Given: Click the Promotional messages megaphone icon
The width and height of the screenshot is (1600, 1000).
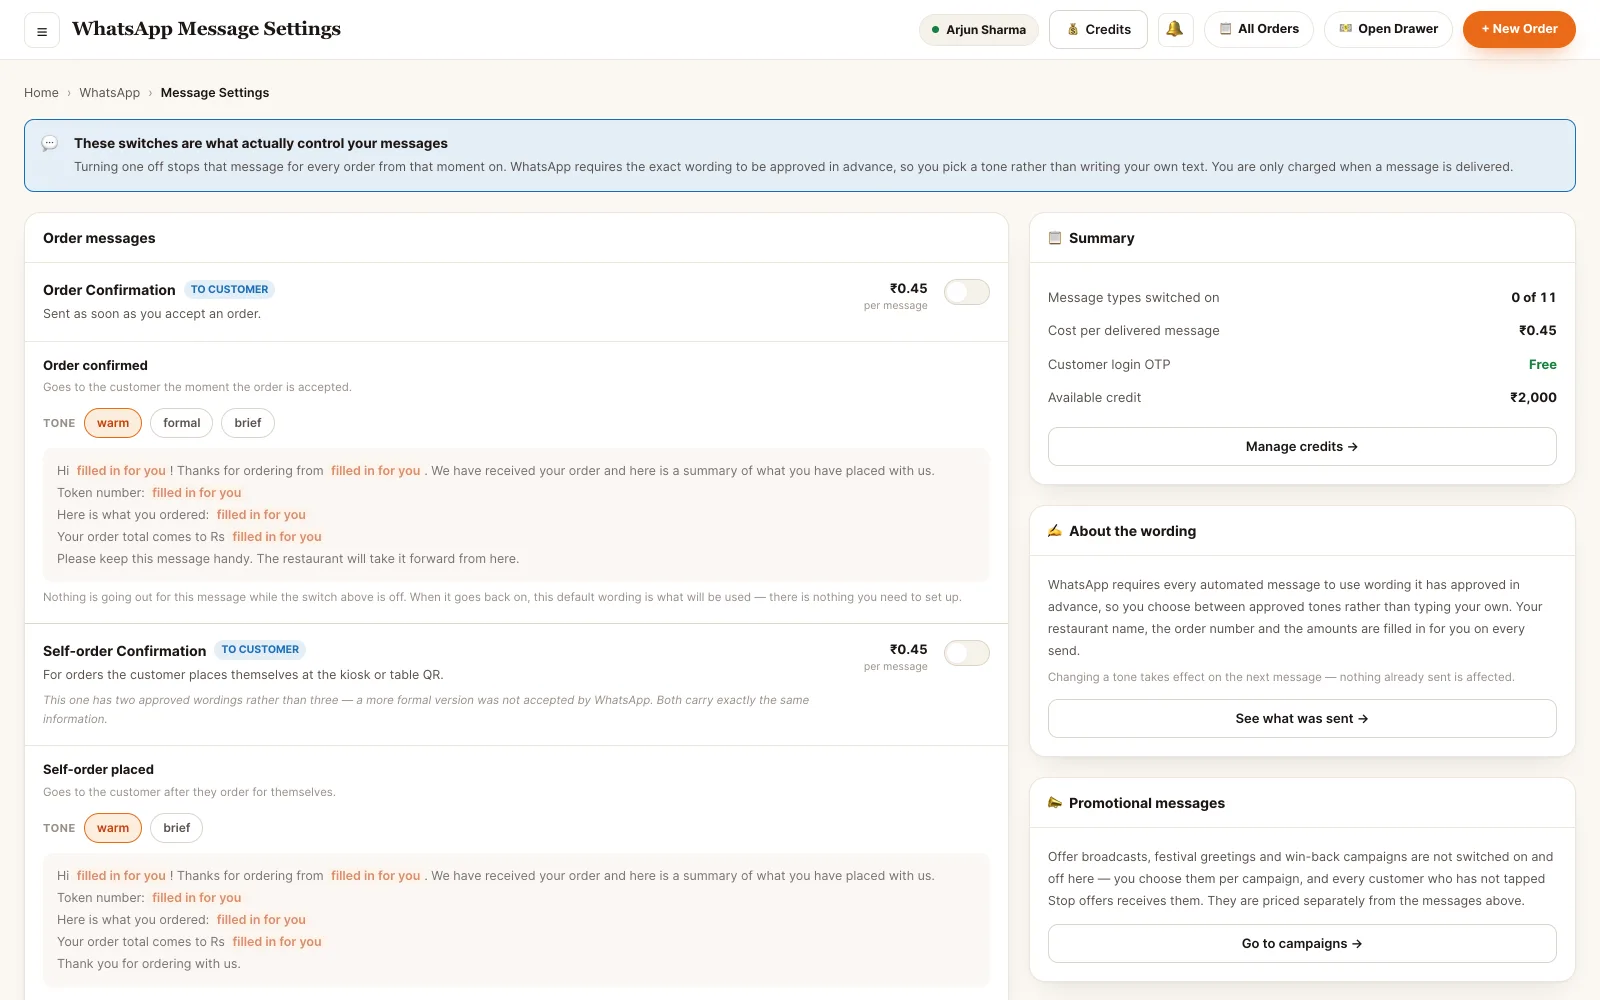Looking at the screenshot, I should (x=1055, y=803).
